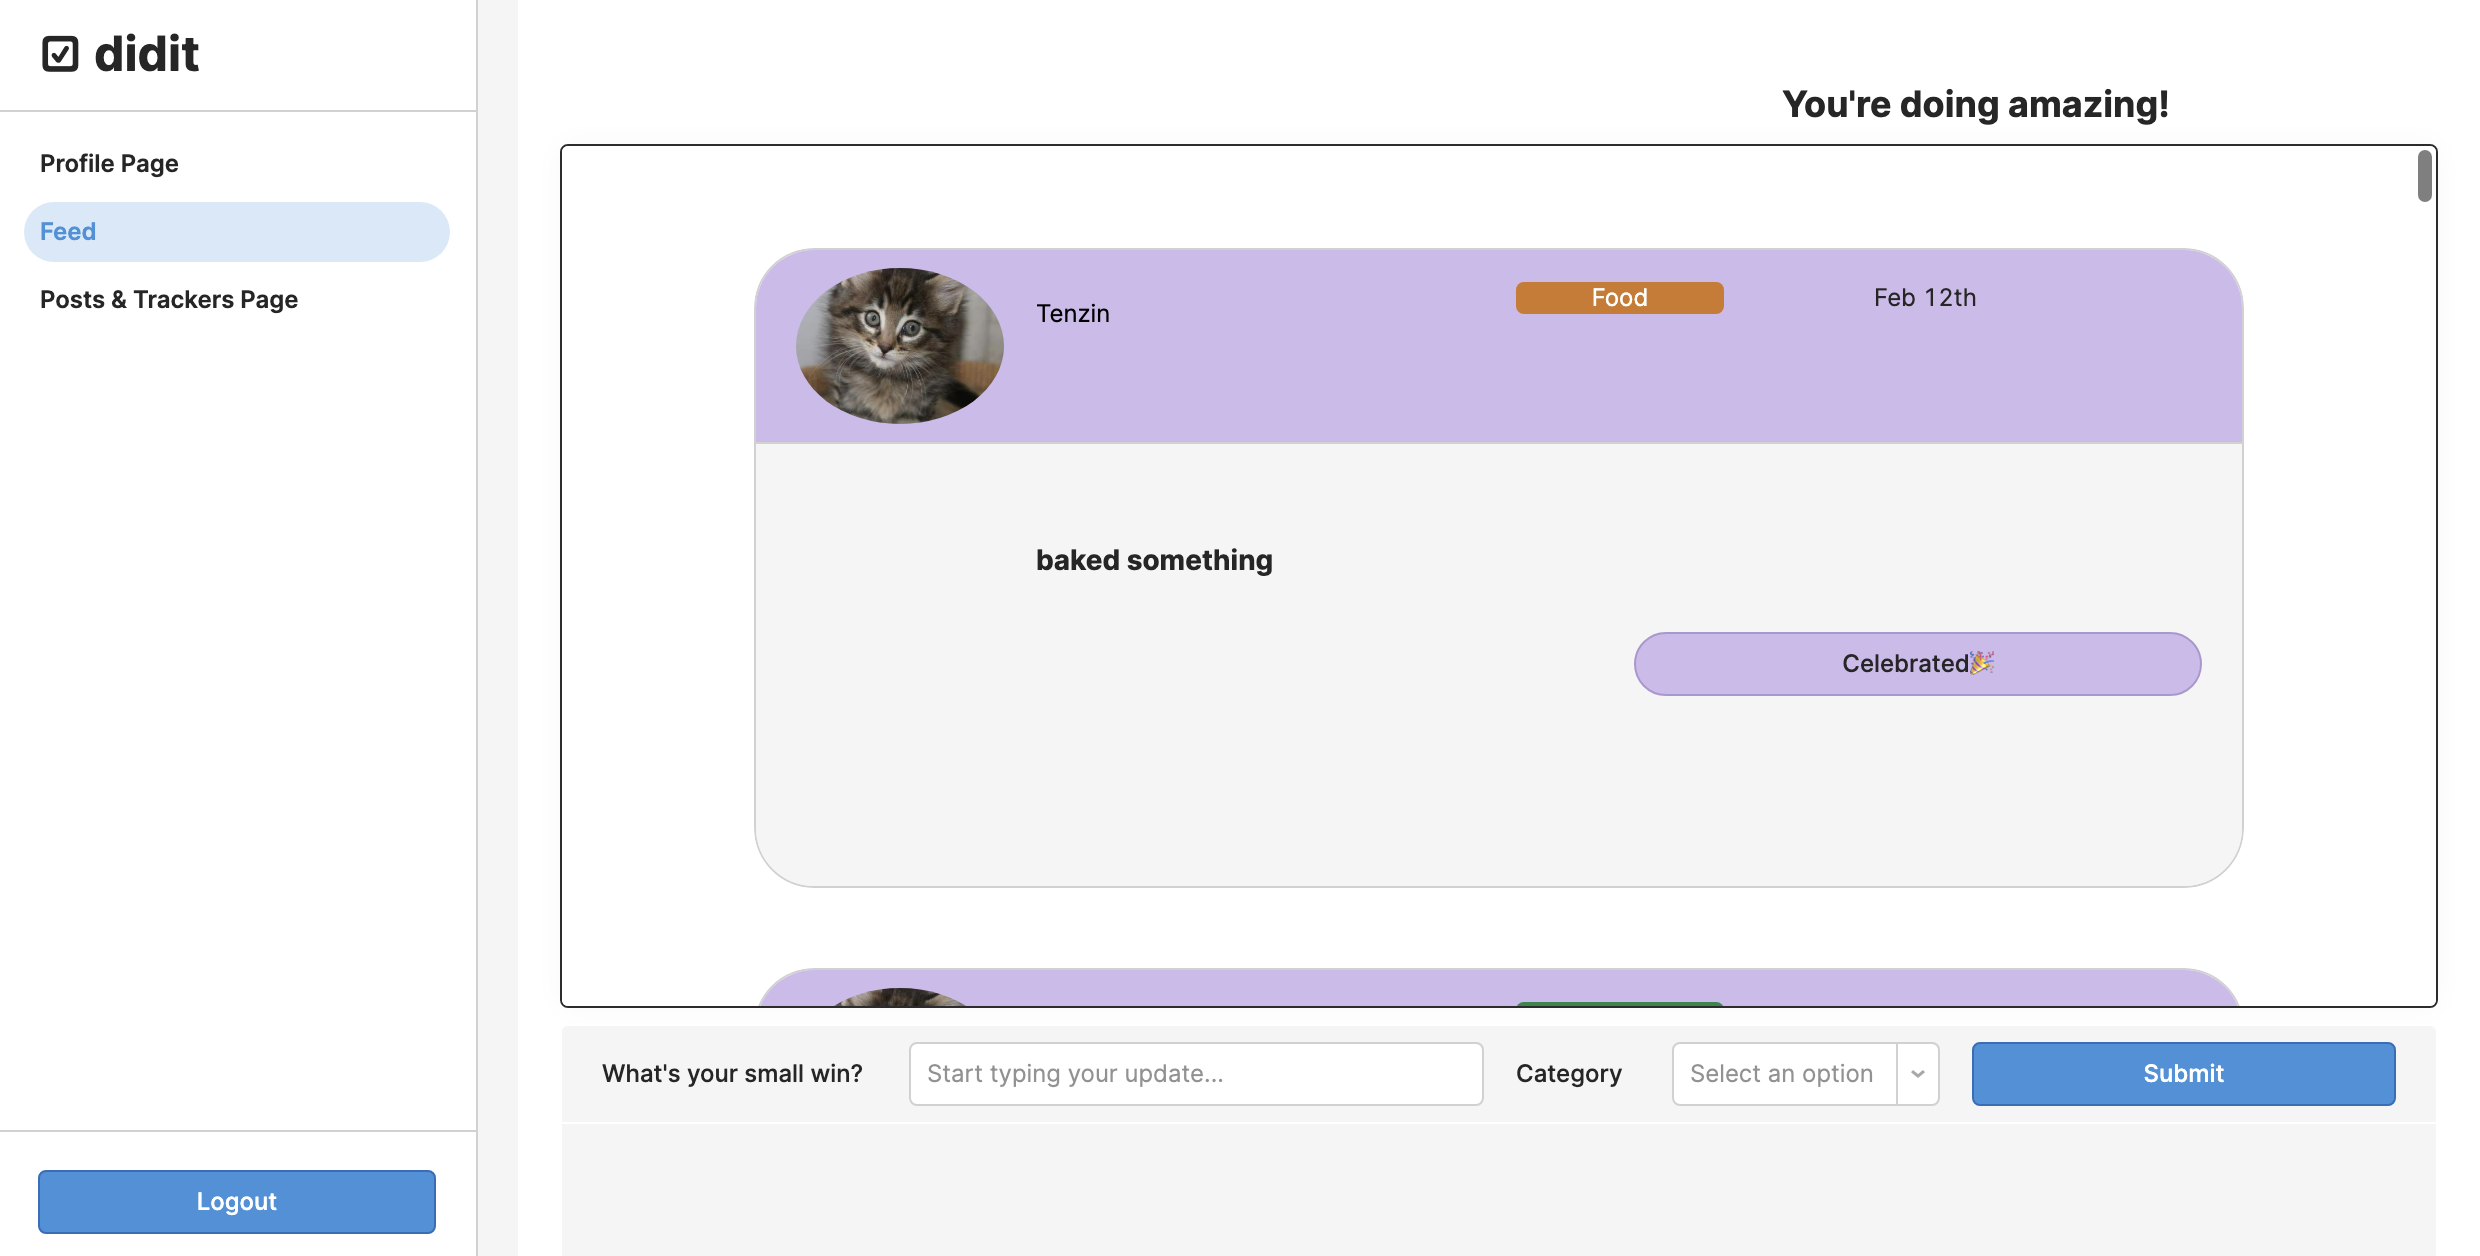Click the green tag on second post
Screen dimensions: 2480x1256
pos(1618,1003)
